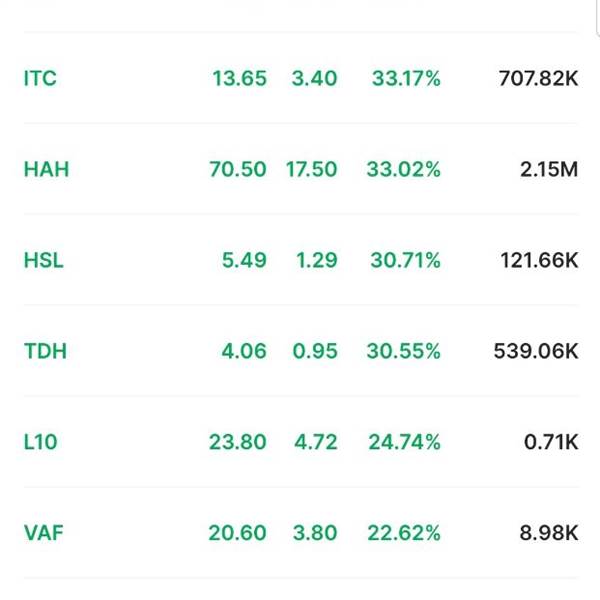The image size is (600, 600).
Task: Click ITC price 13.65
Action: (x=240, y=78)
